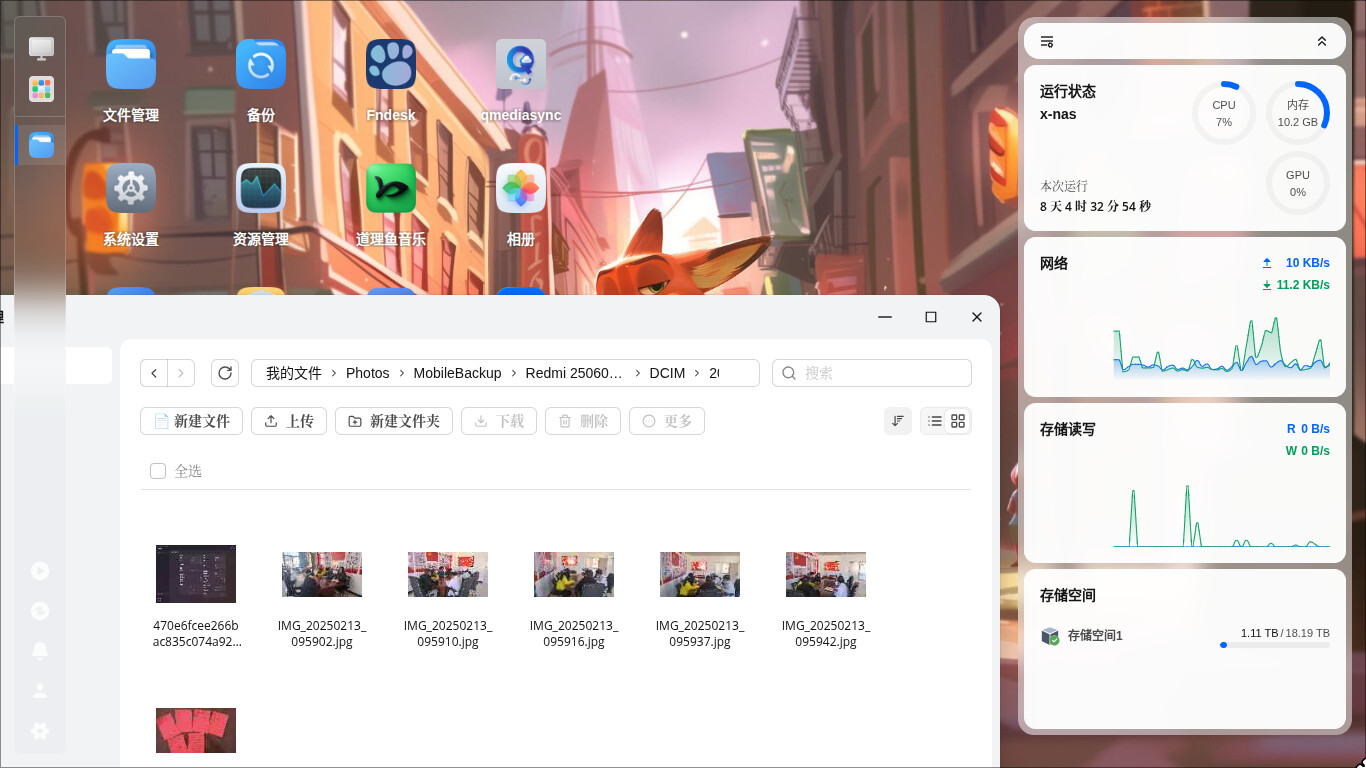Open 系统设置 system settings
The image size is (1366, 768).
[131, 189]
